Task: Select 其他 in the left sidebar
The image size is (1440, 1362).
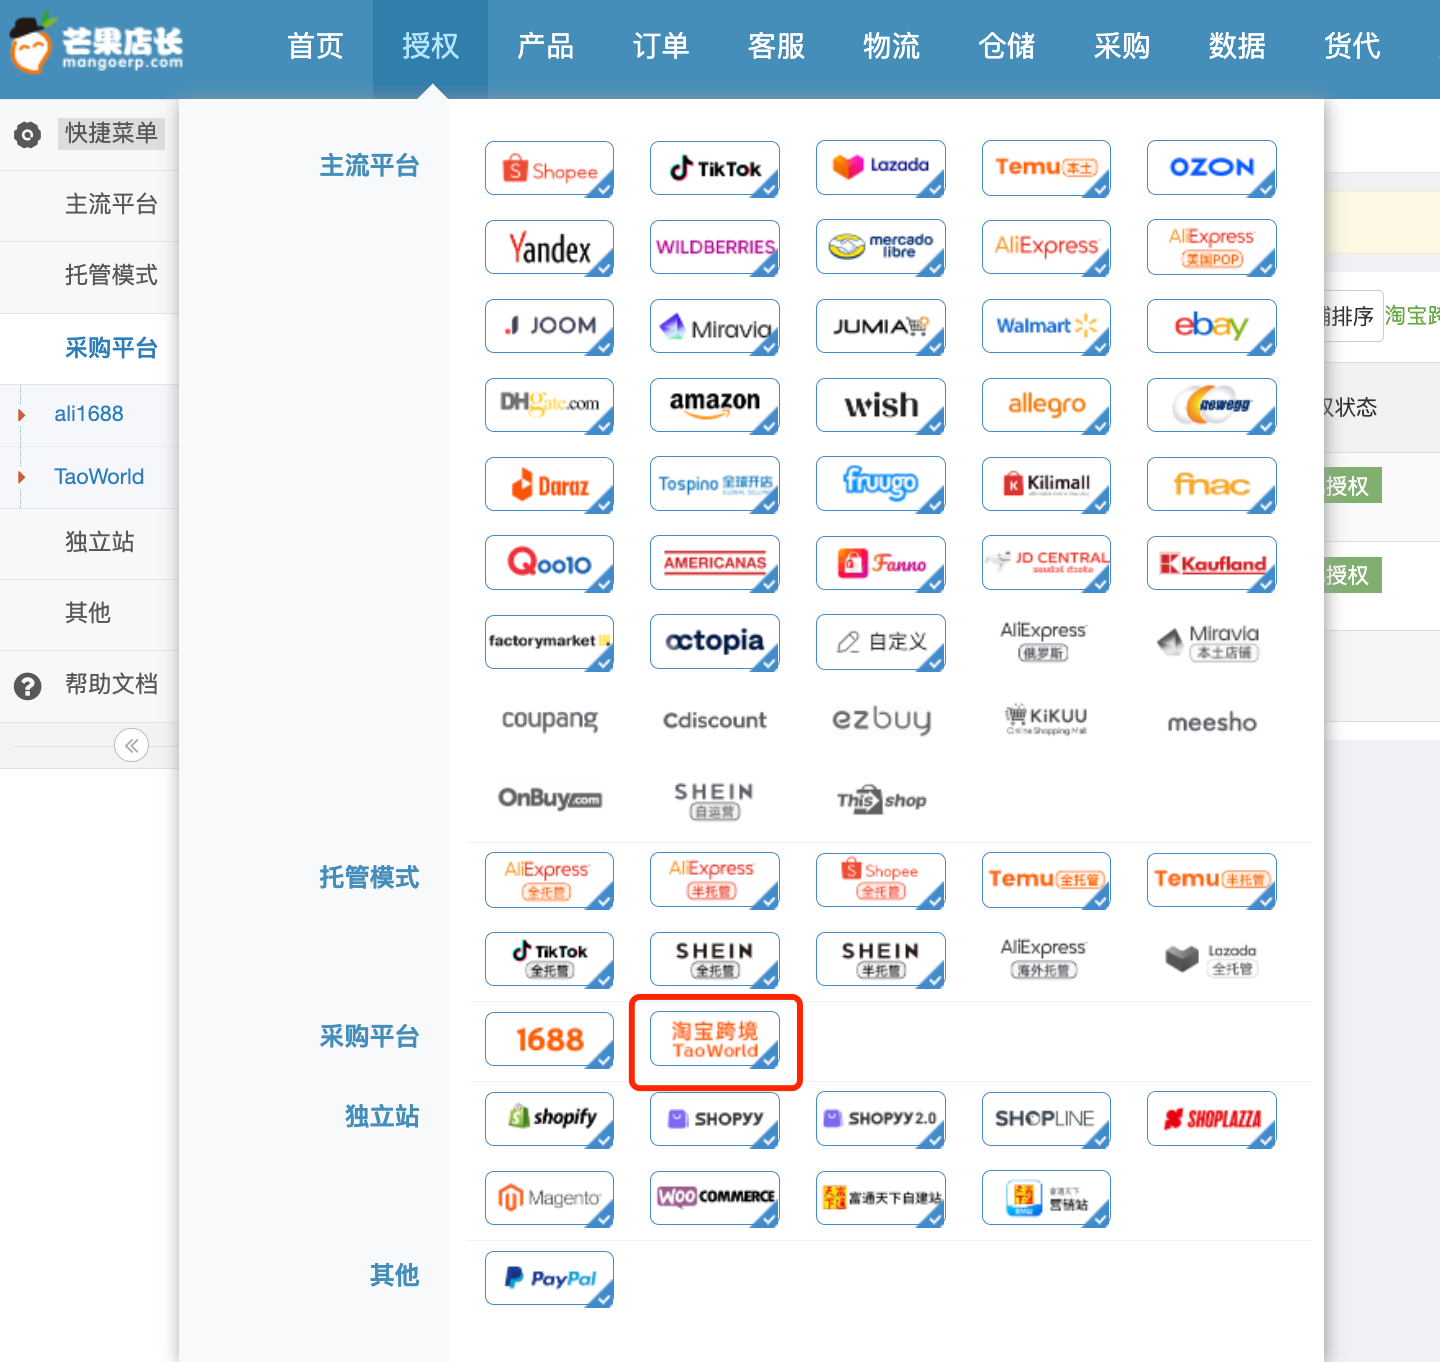Action: [x=87, y=613]
